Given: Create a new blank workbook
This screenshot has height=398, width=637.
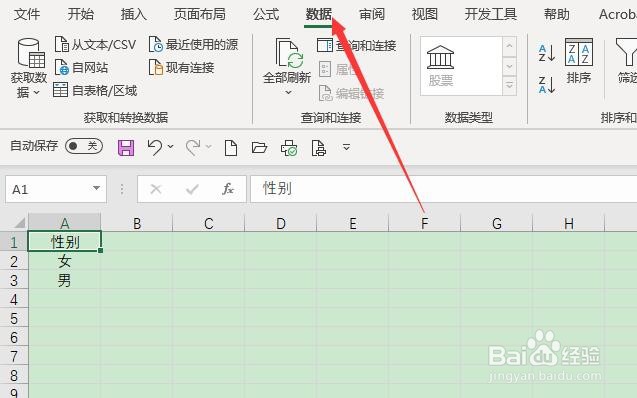Looking at the screenshot, I should coord(231,148).
